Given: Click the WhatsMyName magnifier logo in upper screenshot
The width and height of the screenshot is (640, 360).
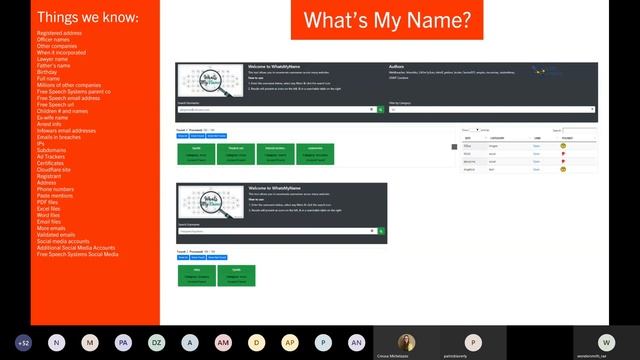Looking at the screenshot, I should (211, 81).
